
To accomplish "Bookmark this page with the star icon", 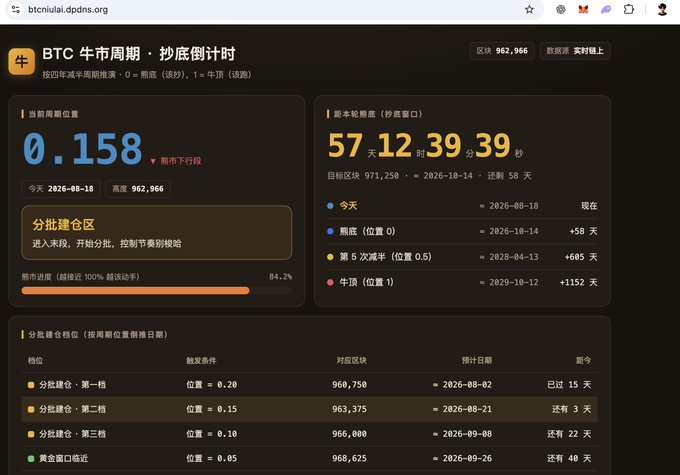I will coord(529,10).
